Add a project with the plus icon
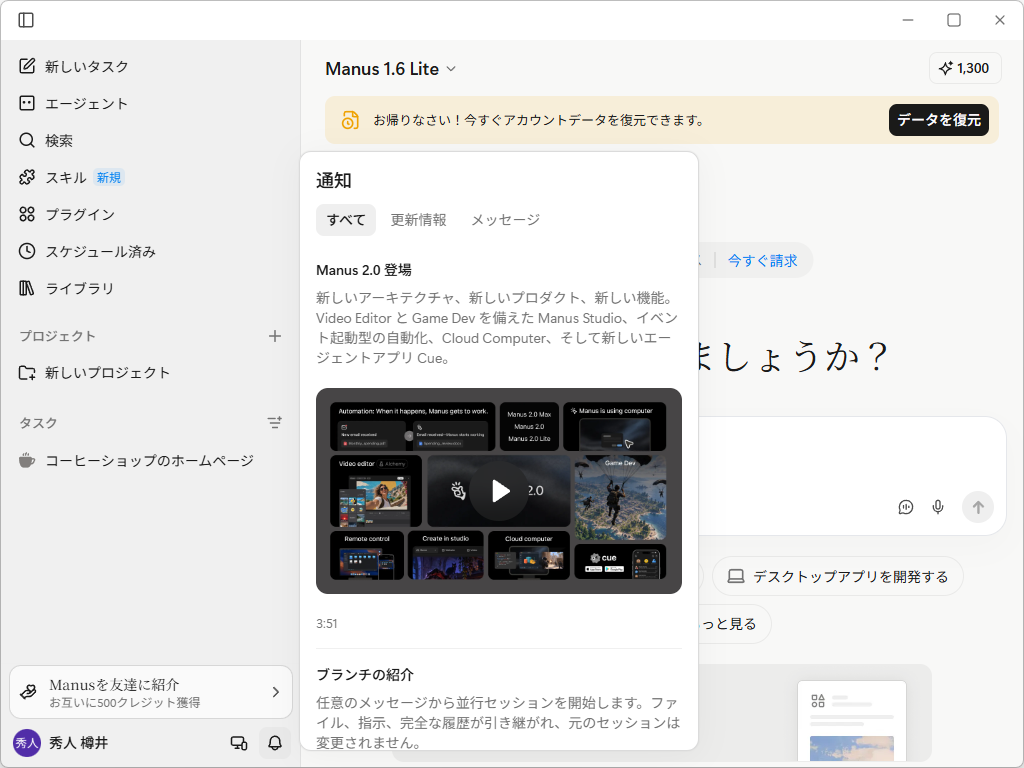 pyautogui.click(x=275, y=336)
